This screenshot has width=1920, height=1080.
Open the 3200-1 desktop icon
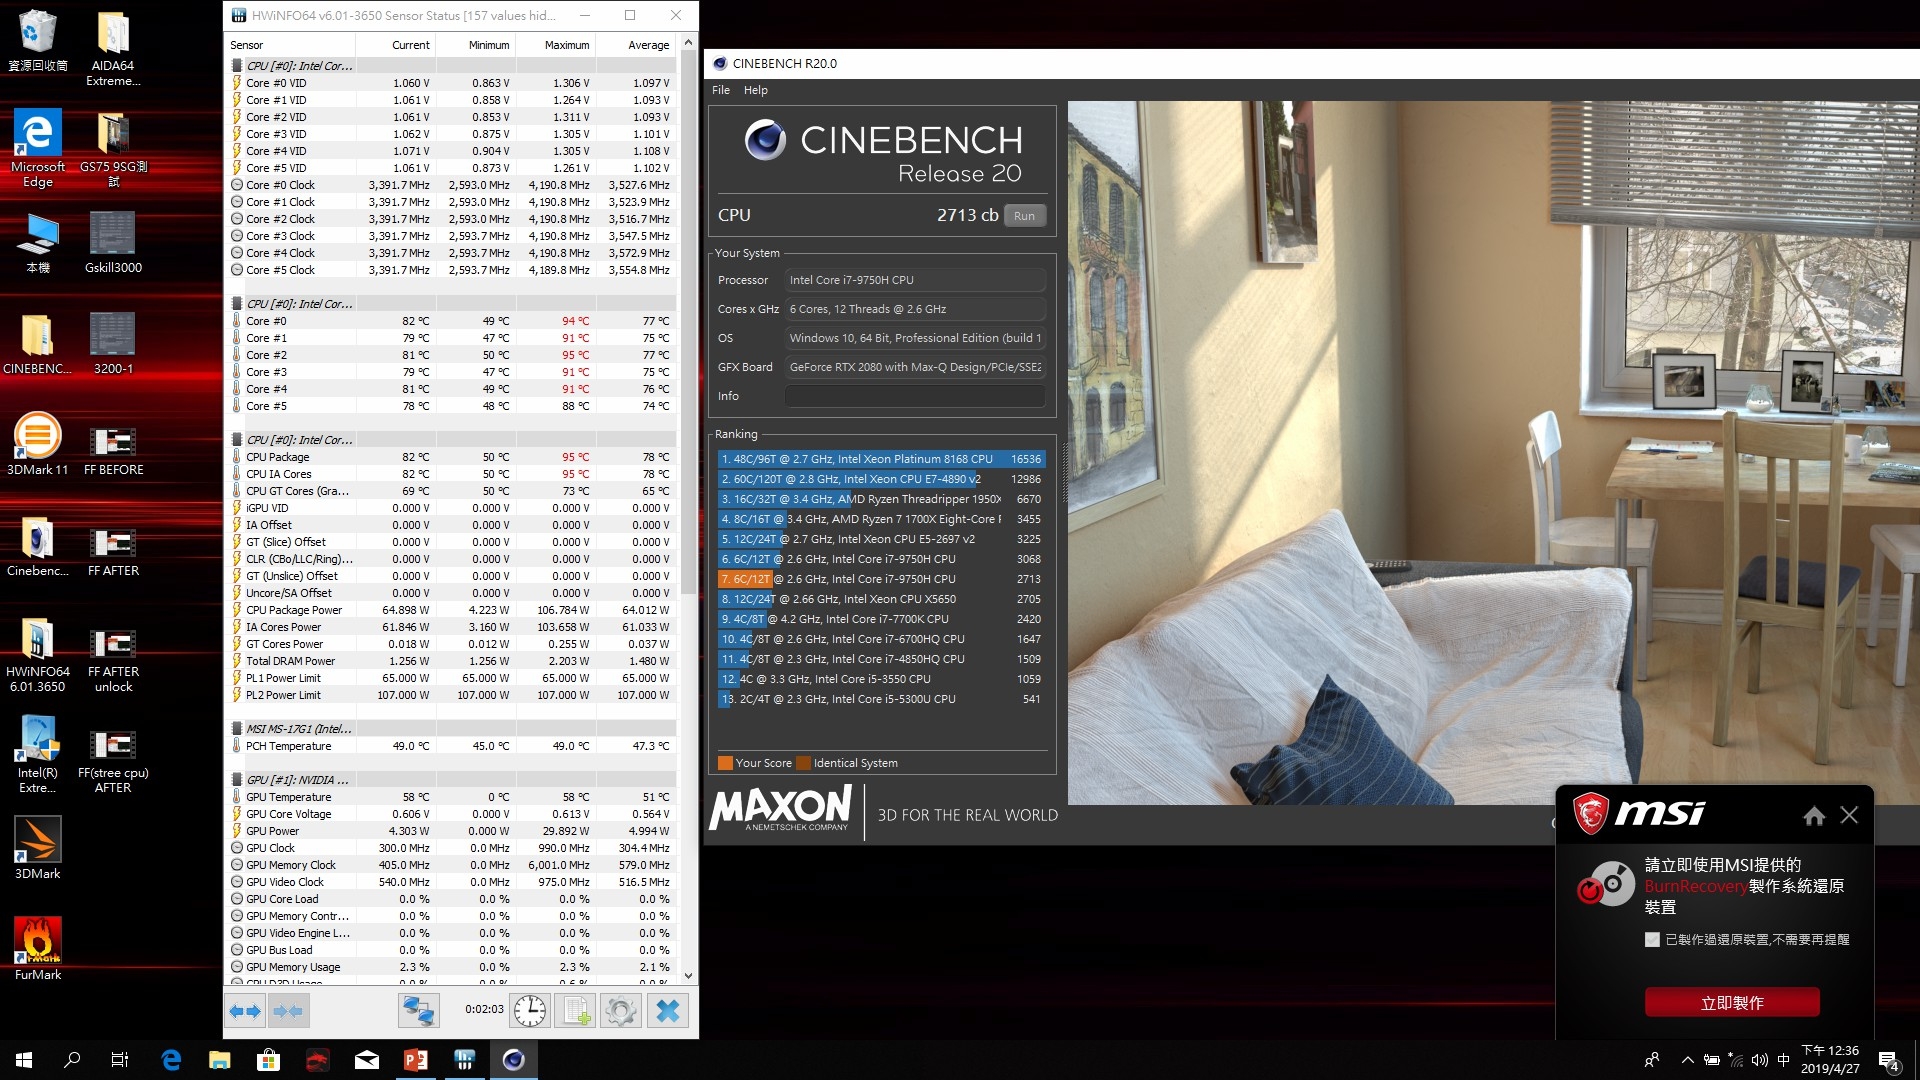point(113,343)
